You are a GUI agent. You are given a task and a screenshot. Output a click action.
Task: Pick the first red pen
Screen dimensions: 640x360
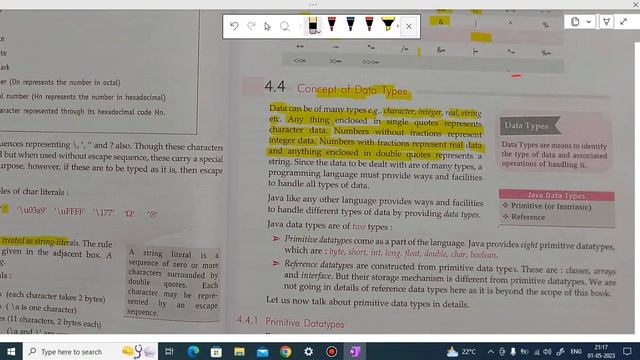[331, 24]
